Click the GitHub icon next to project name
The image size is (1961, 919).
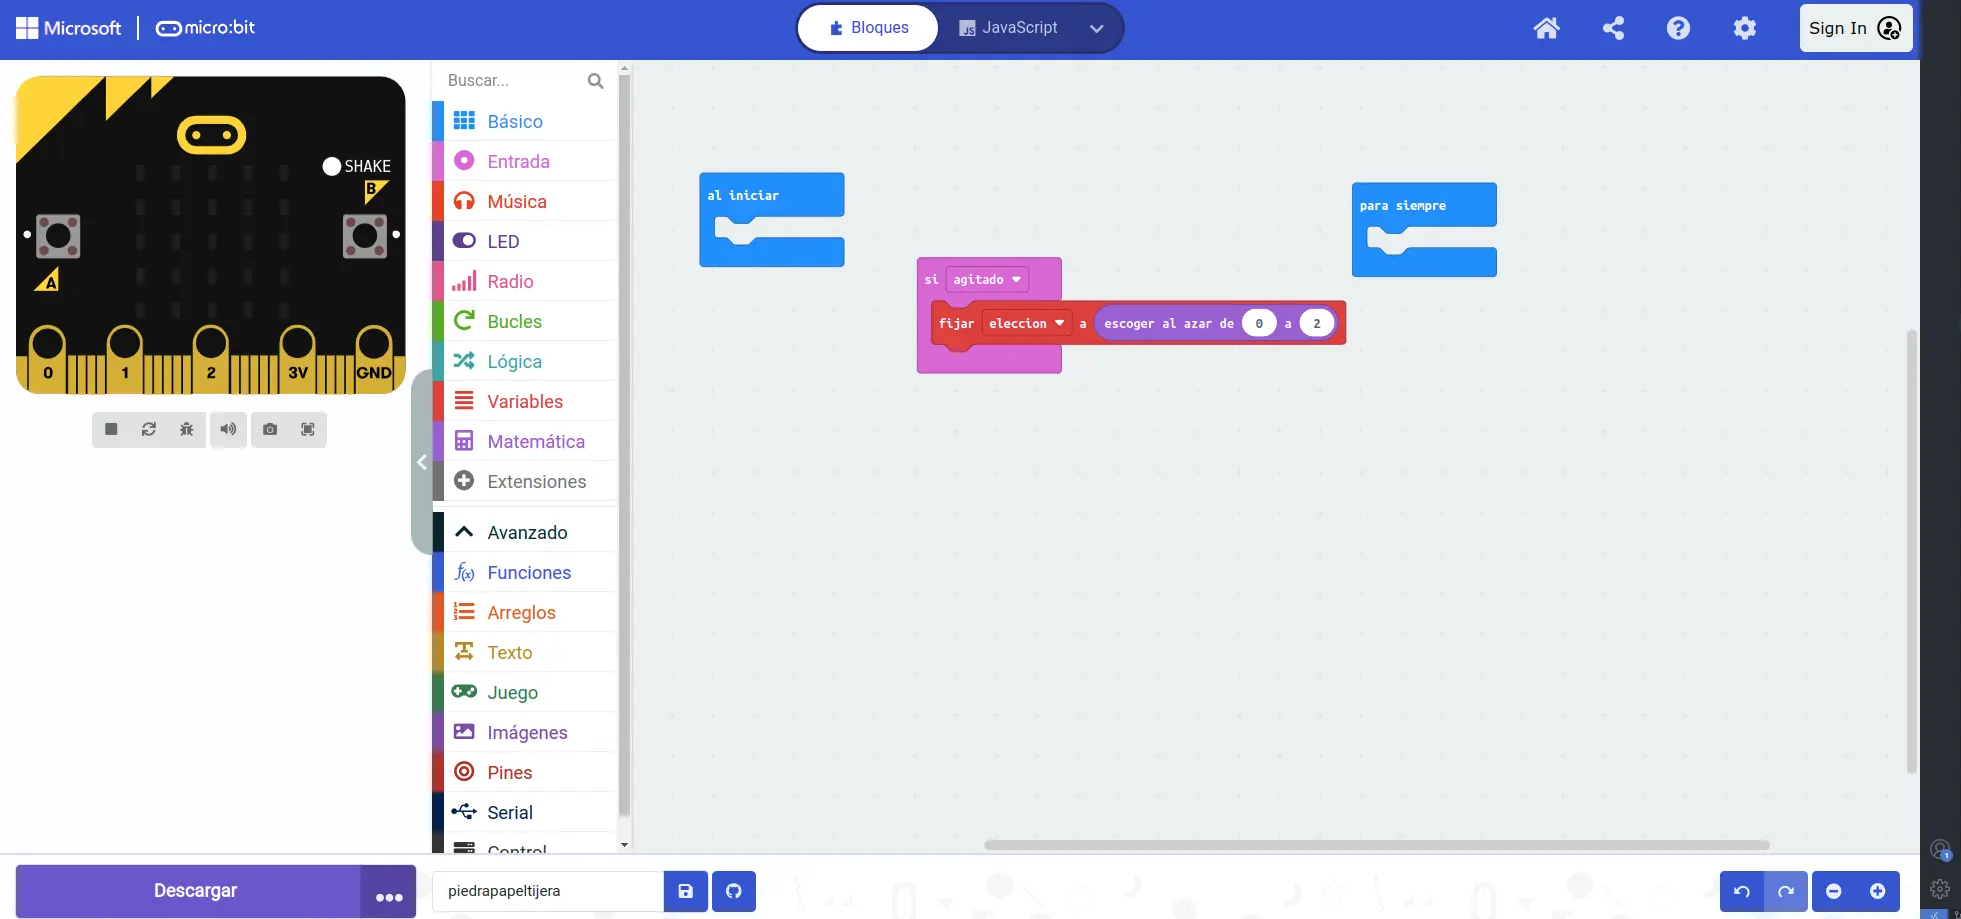[x=733, y=891]
